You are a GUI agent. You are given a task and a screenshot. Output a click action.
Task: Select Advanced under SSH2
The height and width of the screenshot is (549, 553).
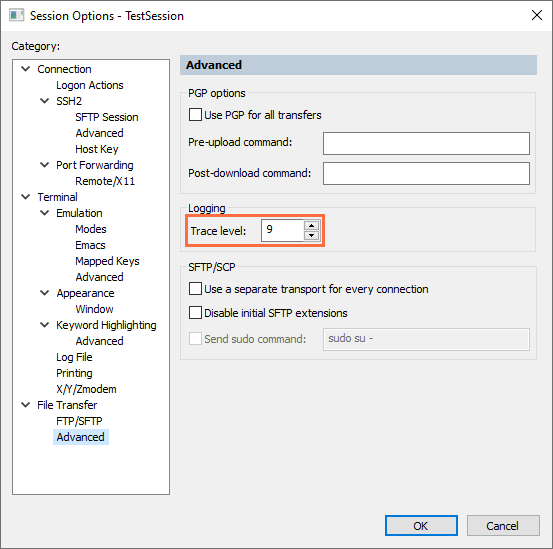(99, 133)
